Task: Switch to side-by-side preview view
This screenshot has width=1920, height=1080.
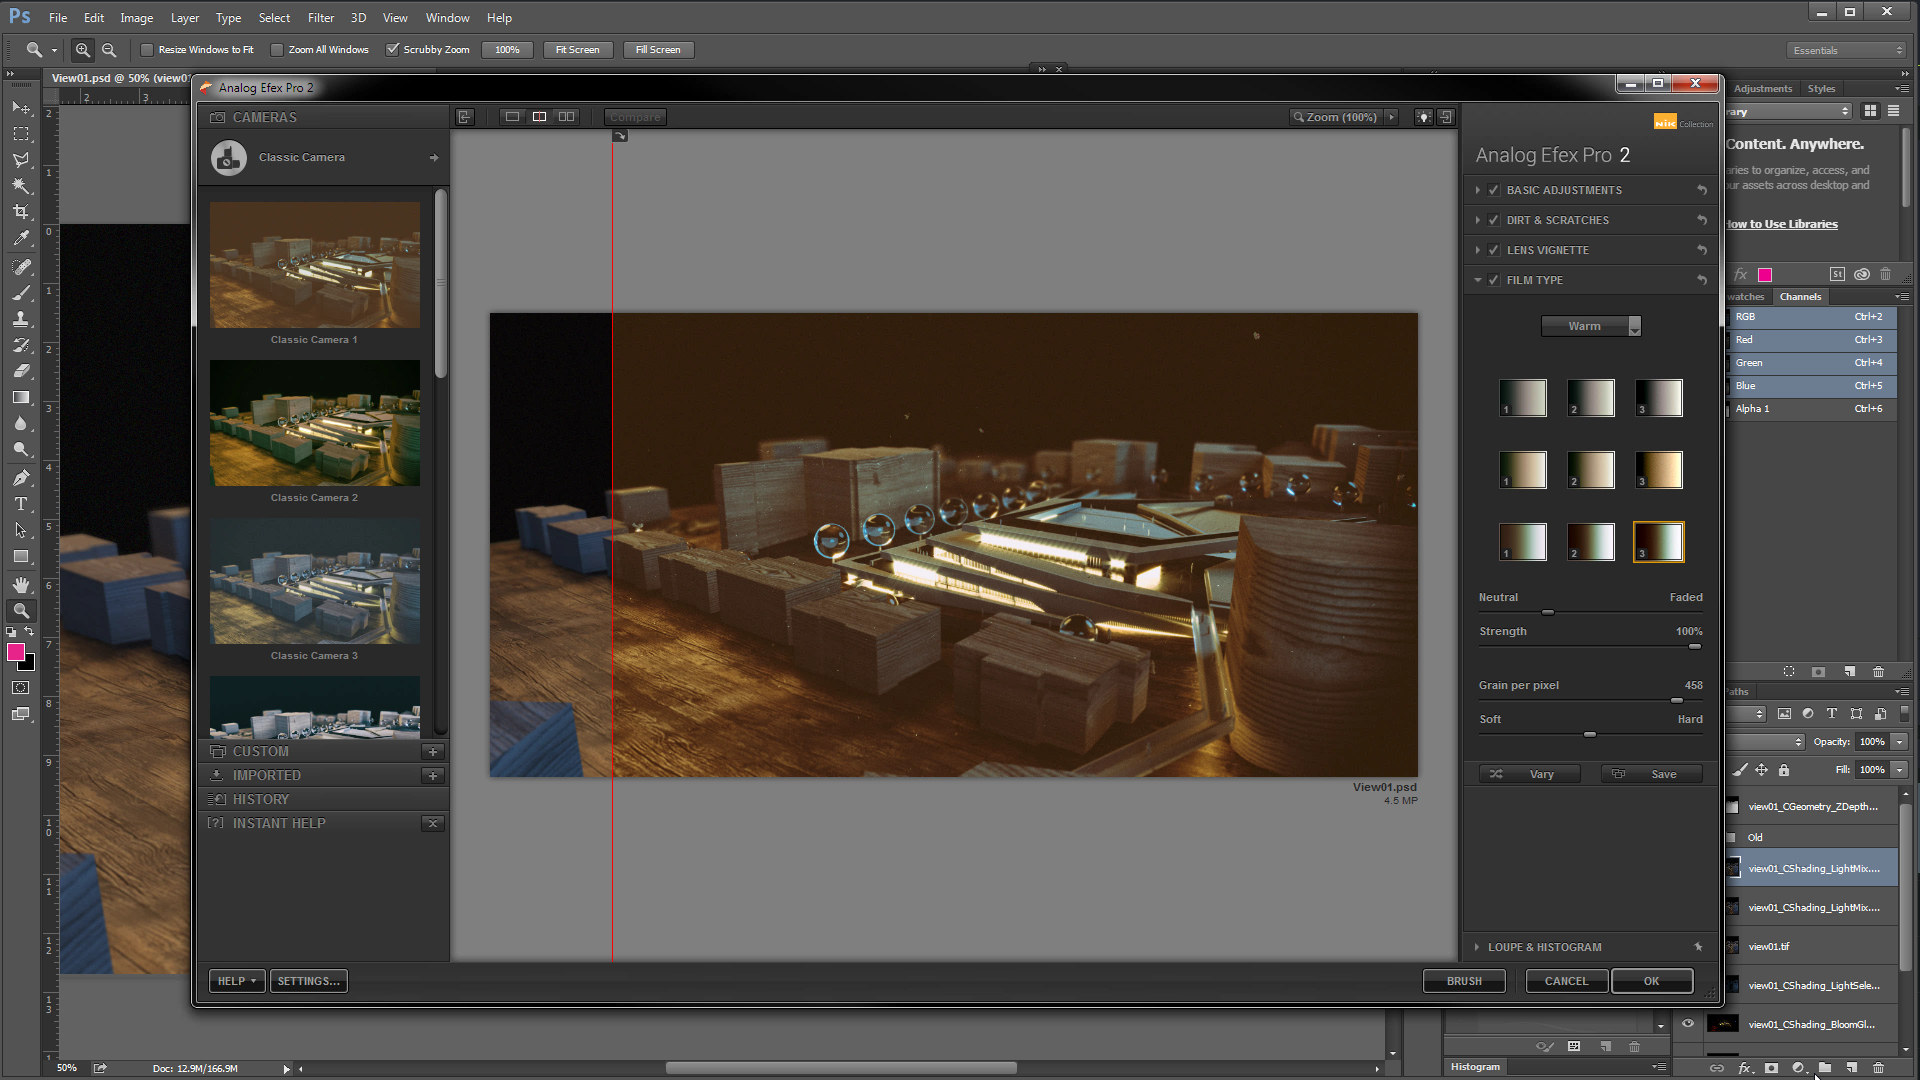Action: [x=566, y=117]
